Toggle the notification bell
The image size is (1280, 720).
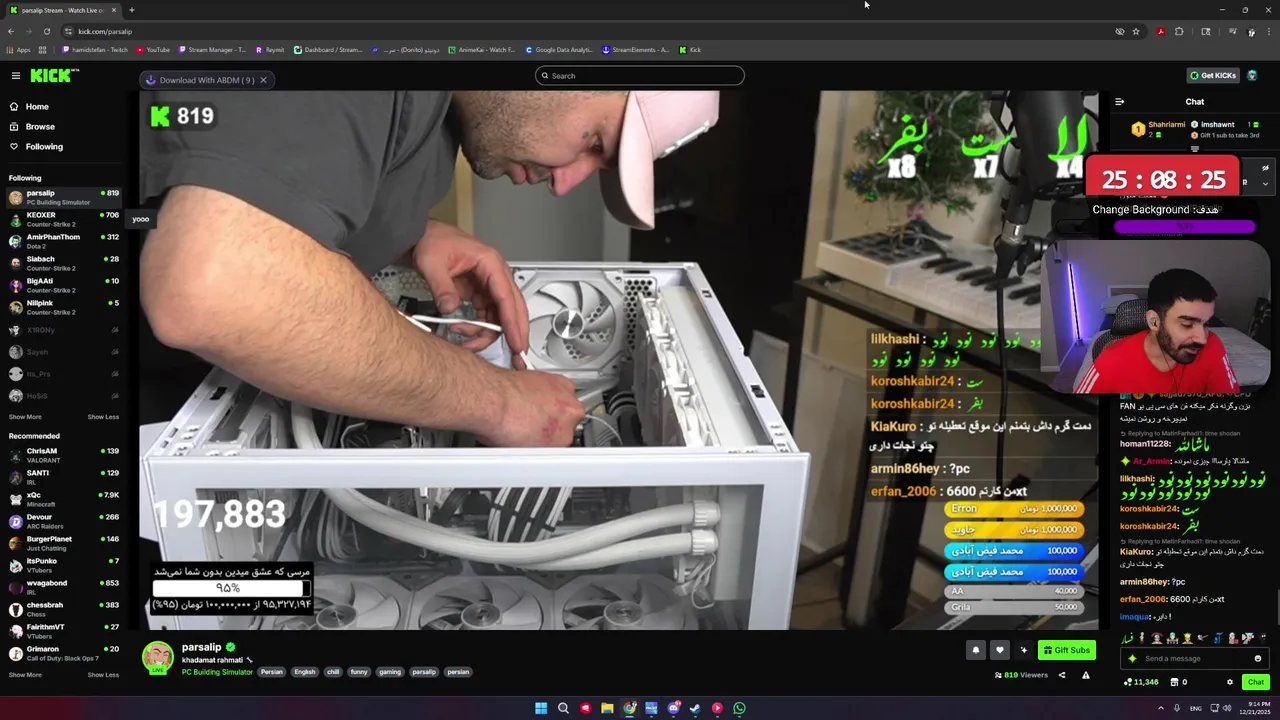click(976, 650)
